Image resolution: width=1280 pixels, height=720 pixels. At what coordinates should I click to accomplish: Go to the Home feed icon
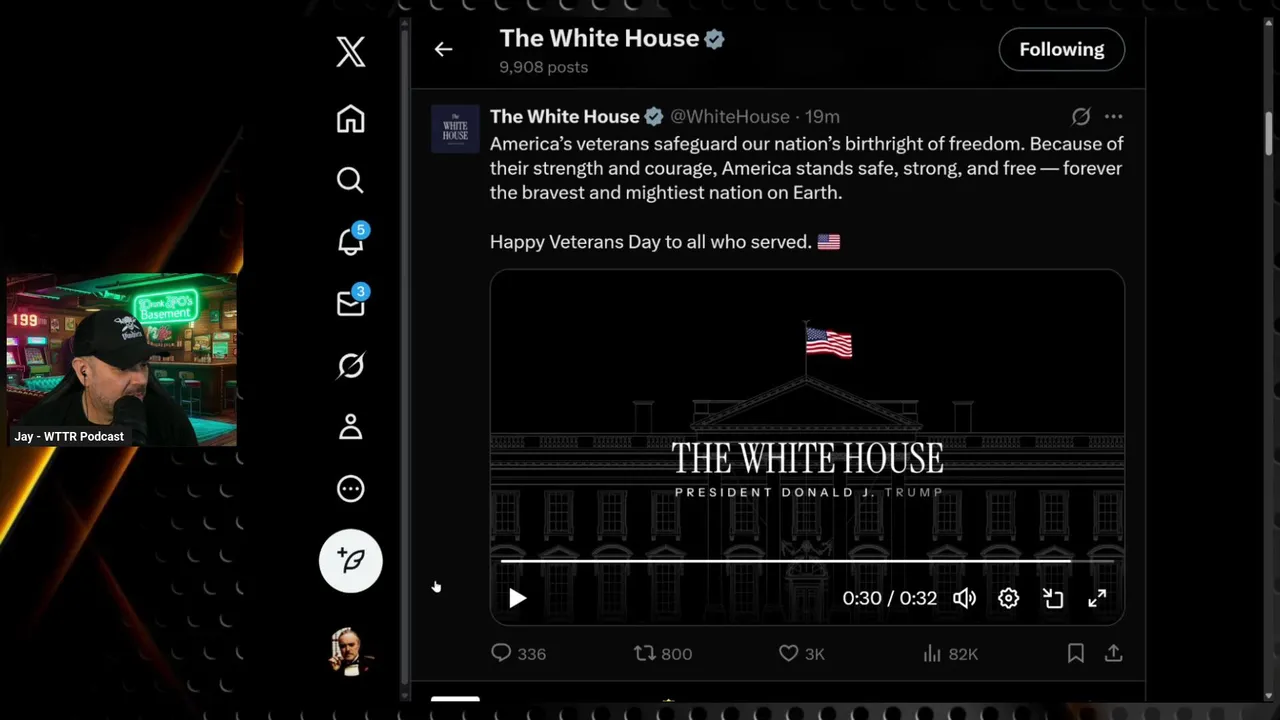pyautogui.click(x=350, y=119)
